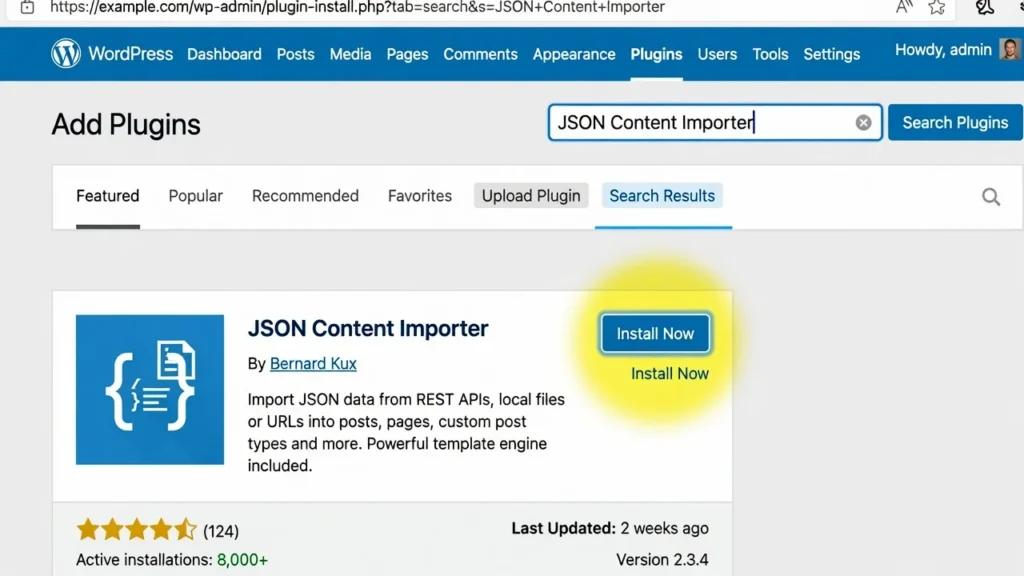The height and width of the screenshot is (576, 1024).
Task: Select Plugins in the top menu
Action: pyautogui.click(x=656, y=54)
